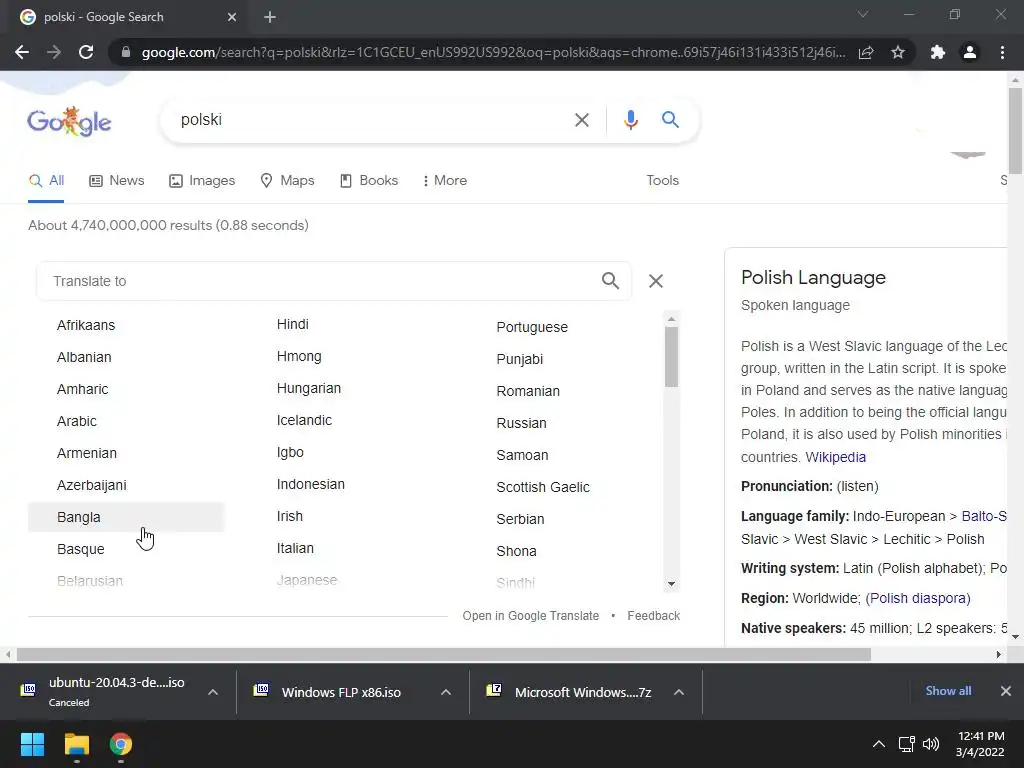Open a new tab with plus button
This screenshot has width=1024, height=768.
point(270,17)
